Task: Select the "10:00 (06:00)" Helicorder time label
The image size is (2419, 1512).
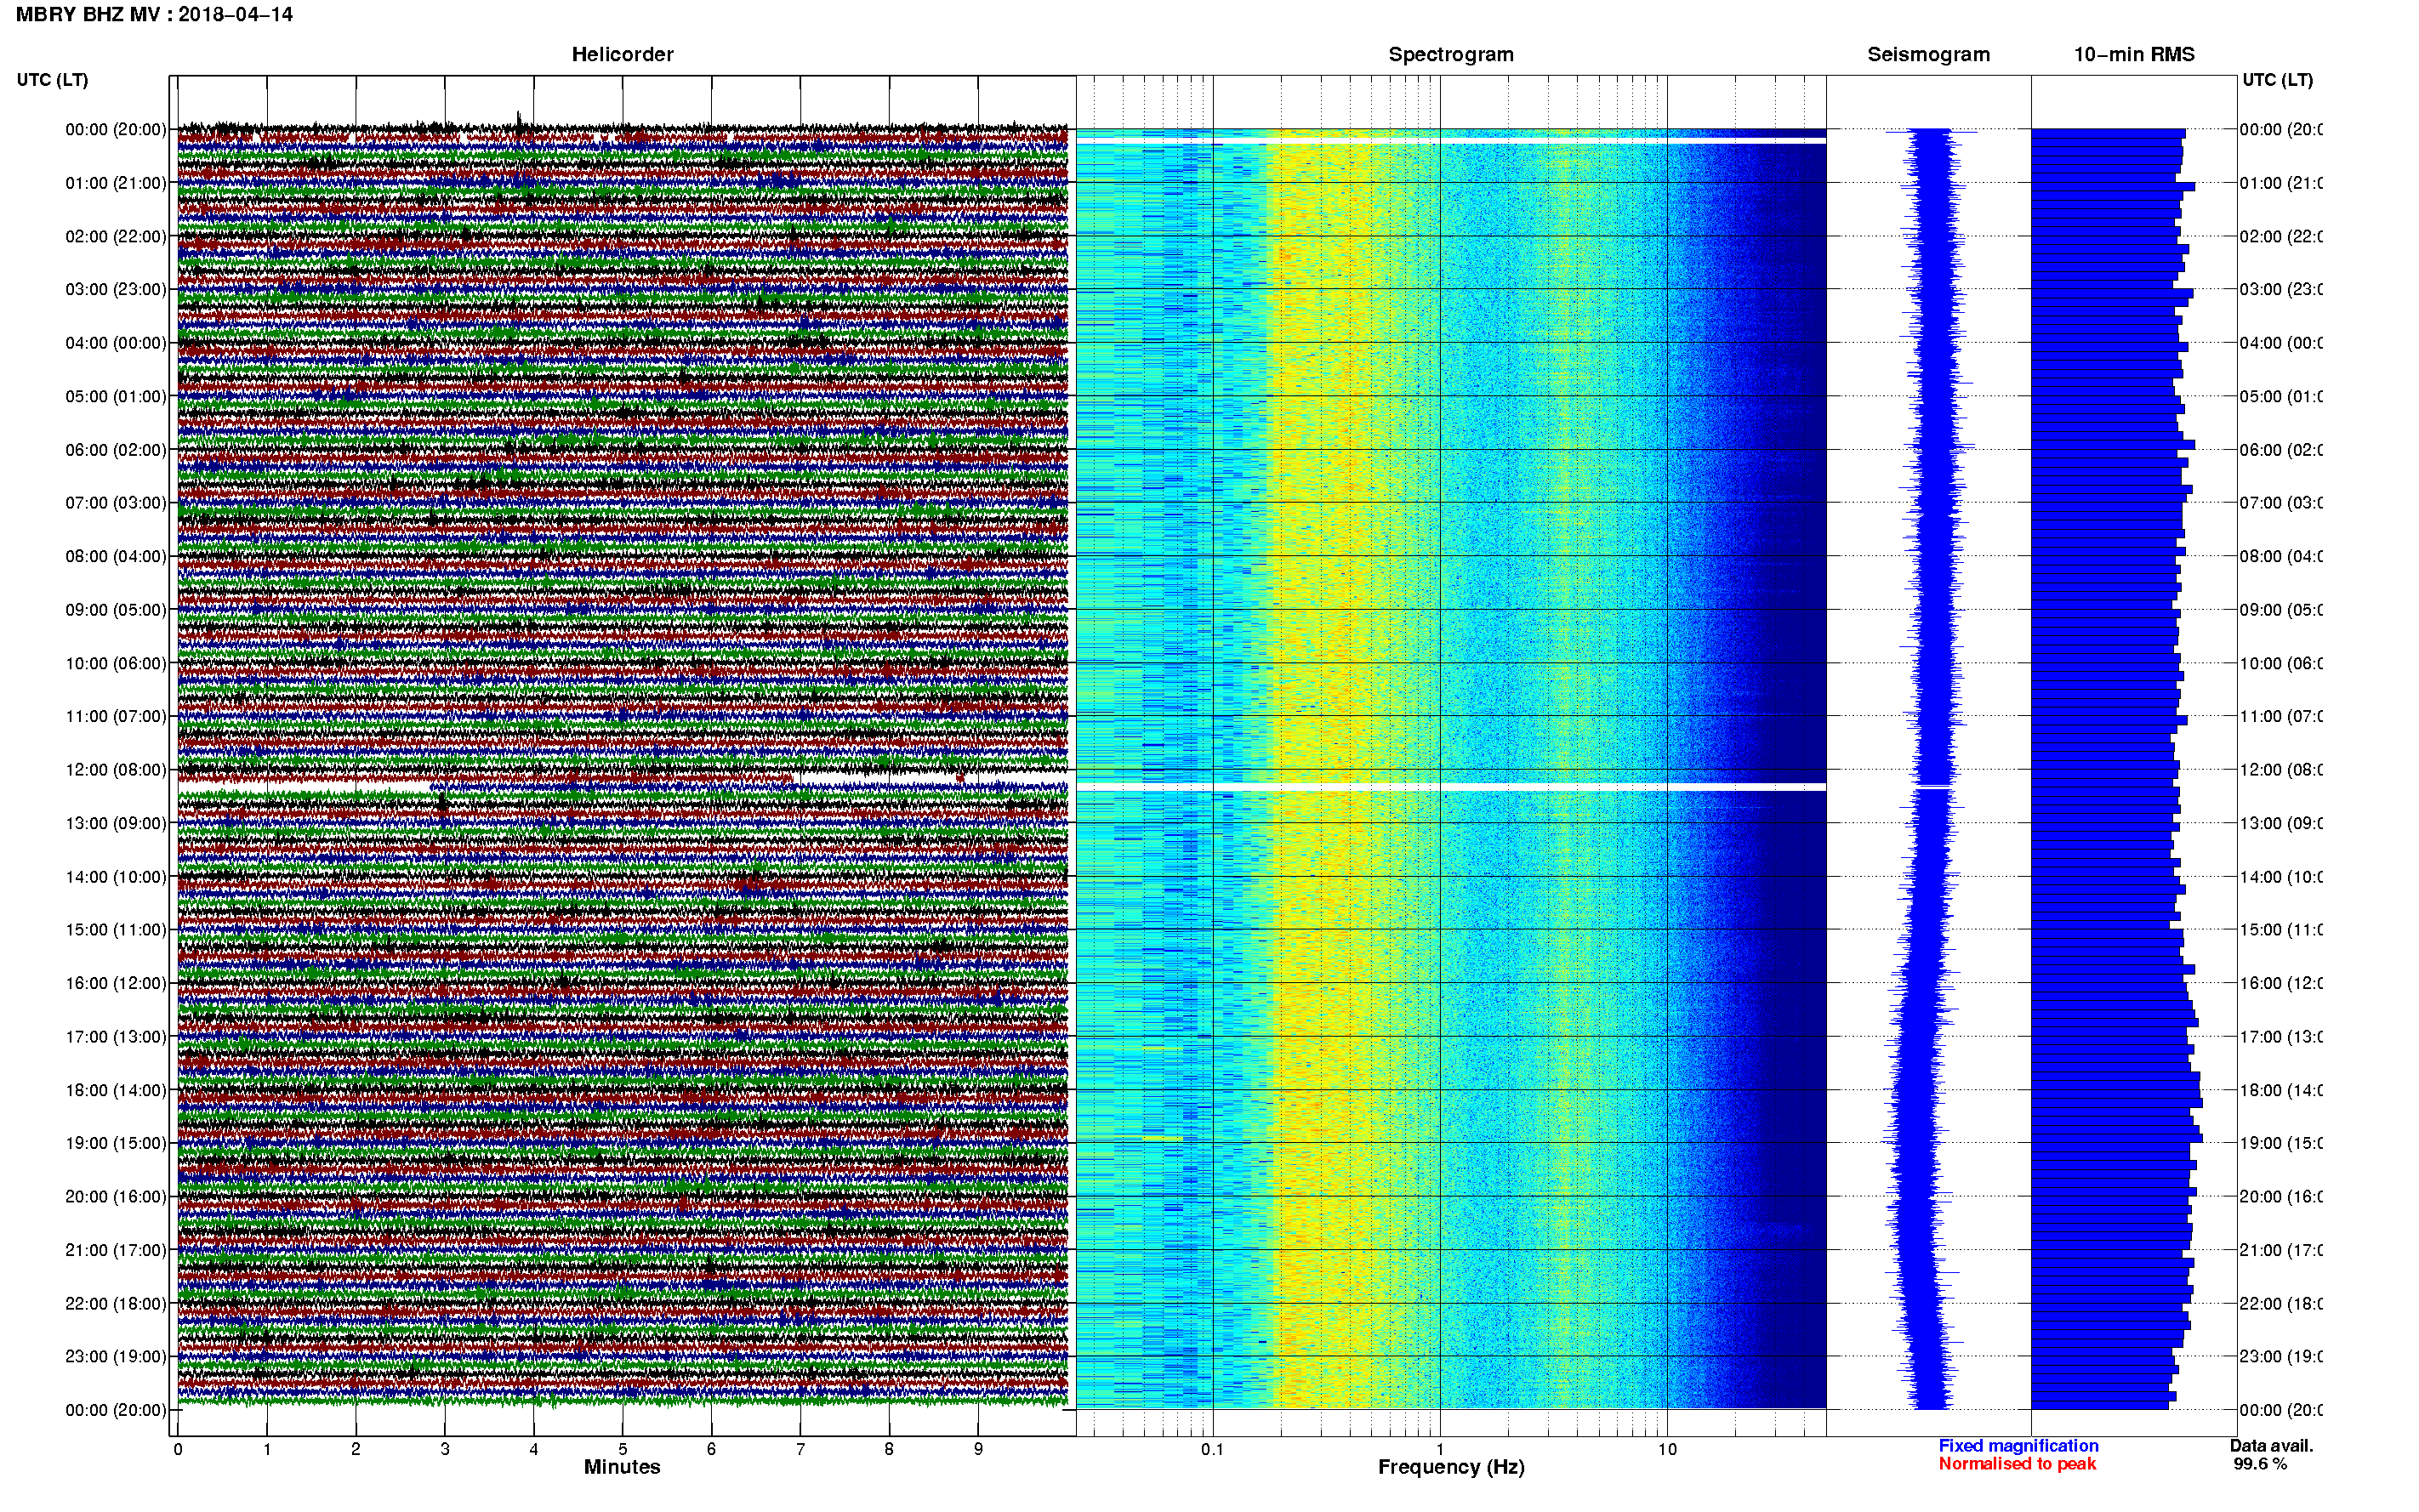Action: [x=116, y=663]
